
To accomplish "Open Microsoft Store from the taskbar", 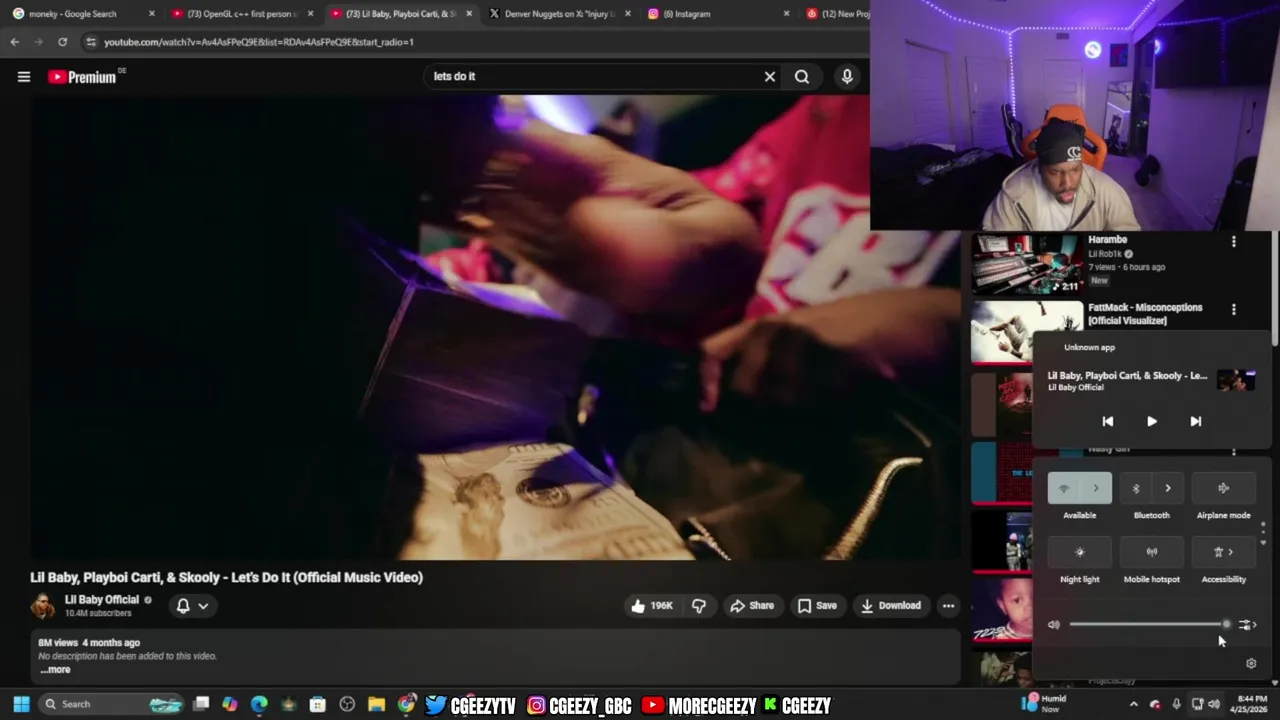I will coord(317,704).
